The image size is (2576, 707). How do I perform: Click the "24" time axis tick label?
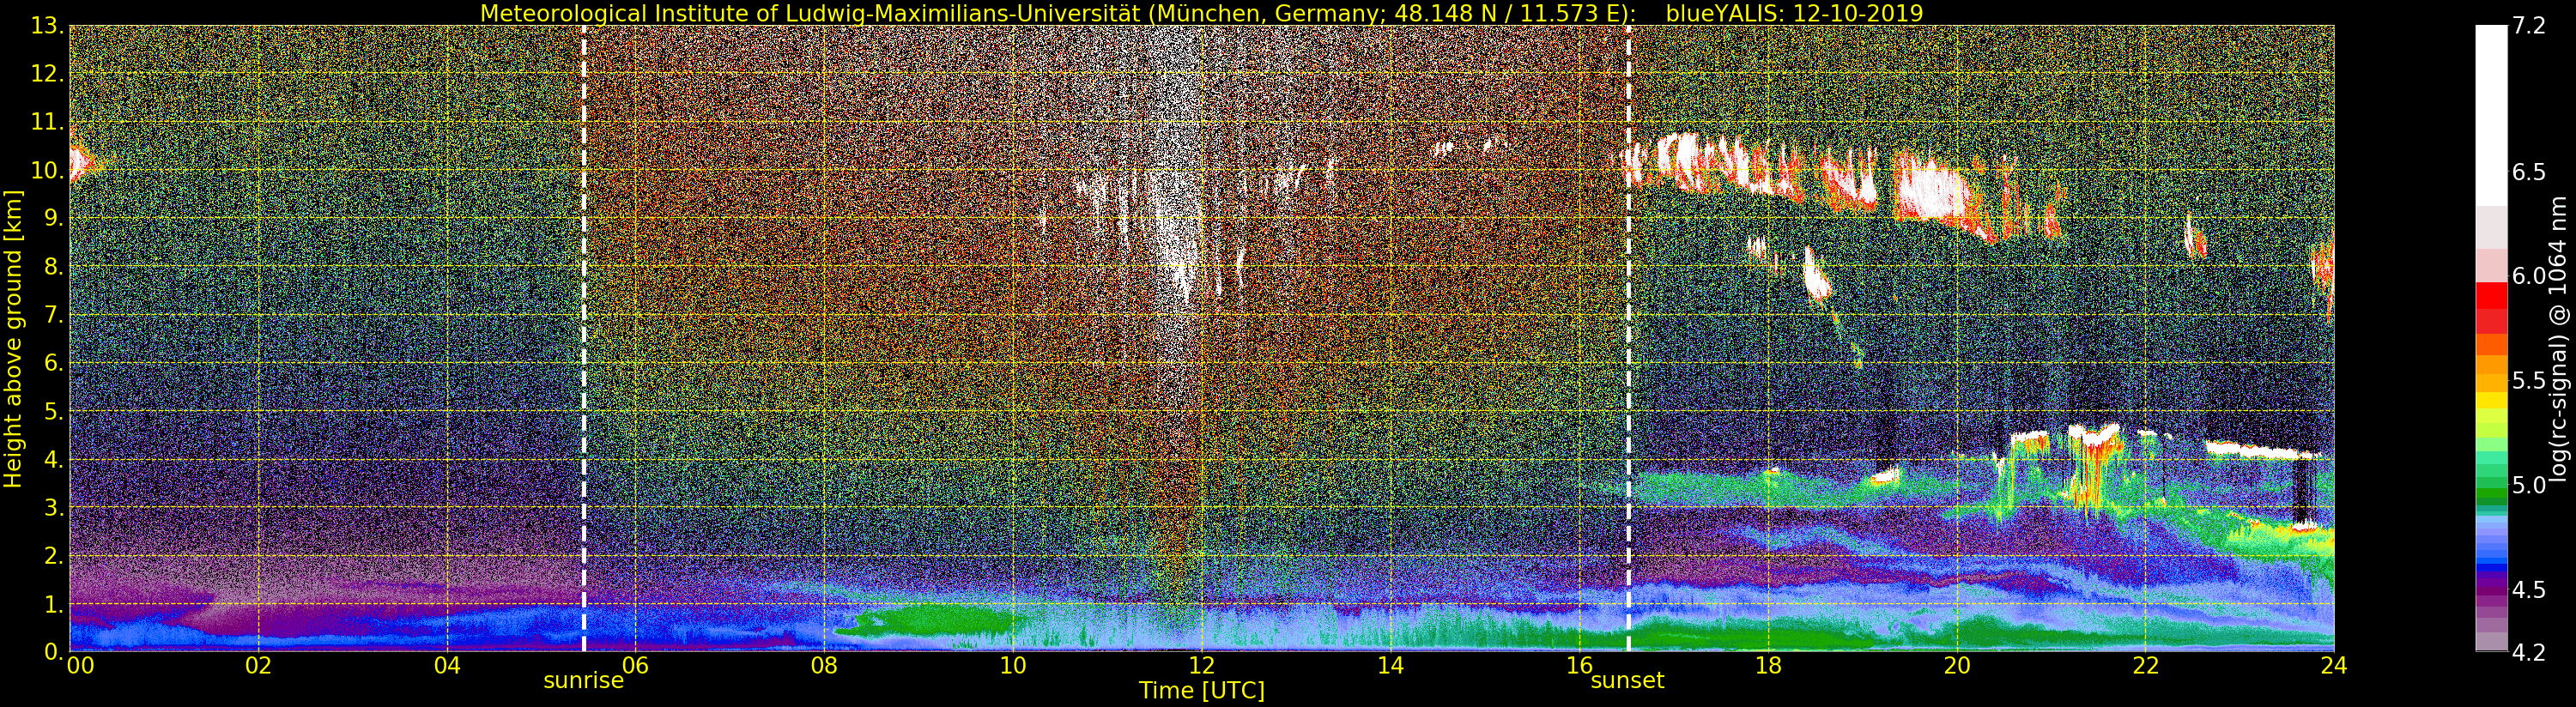tap(2334, 666)
